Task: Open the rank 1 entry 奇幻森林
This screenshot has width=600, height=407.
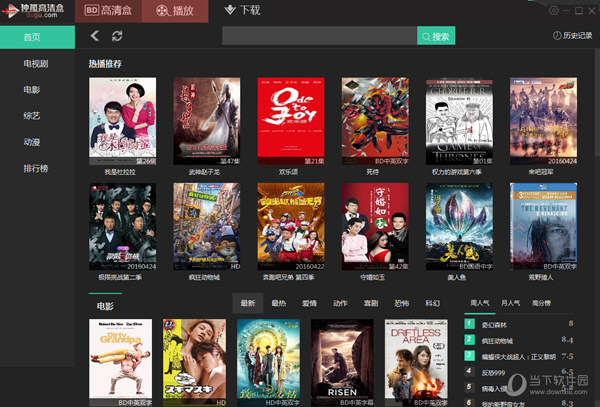Action: coord(519,324)
